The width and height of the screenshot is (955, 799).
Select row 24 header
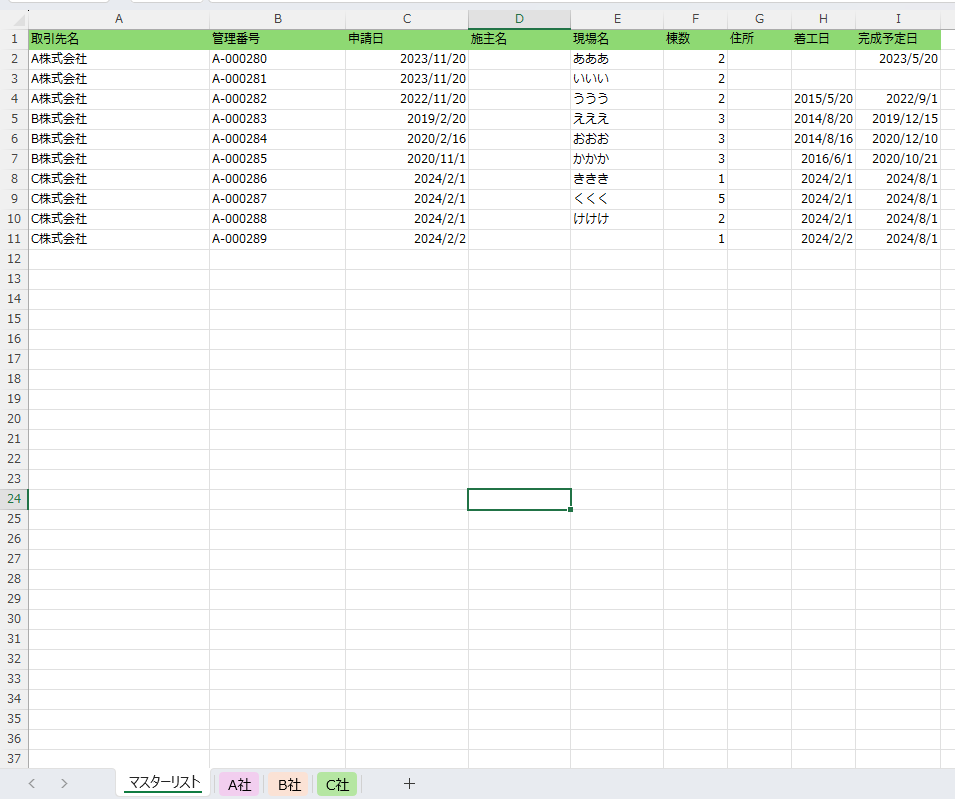14,499
